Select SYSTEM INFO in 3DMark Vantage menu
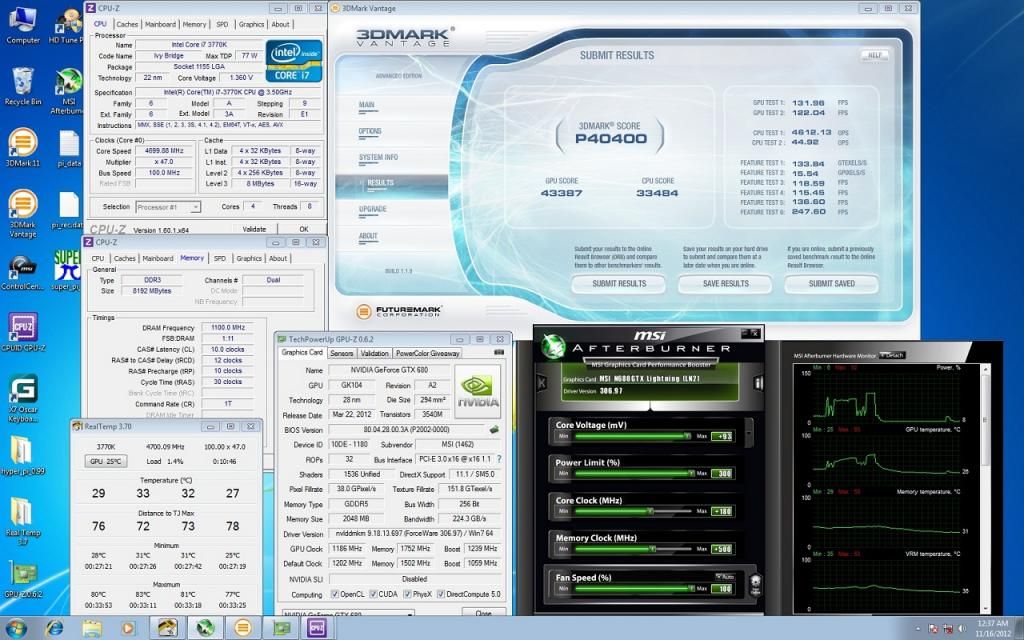This screenshot has width=1024, height=640. pyautogui.click(x=378, y=157)
